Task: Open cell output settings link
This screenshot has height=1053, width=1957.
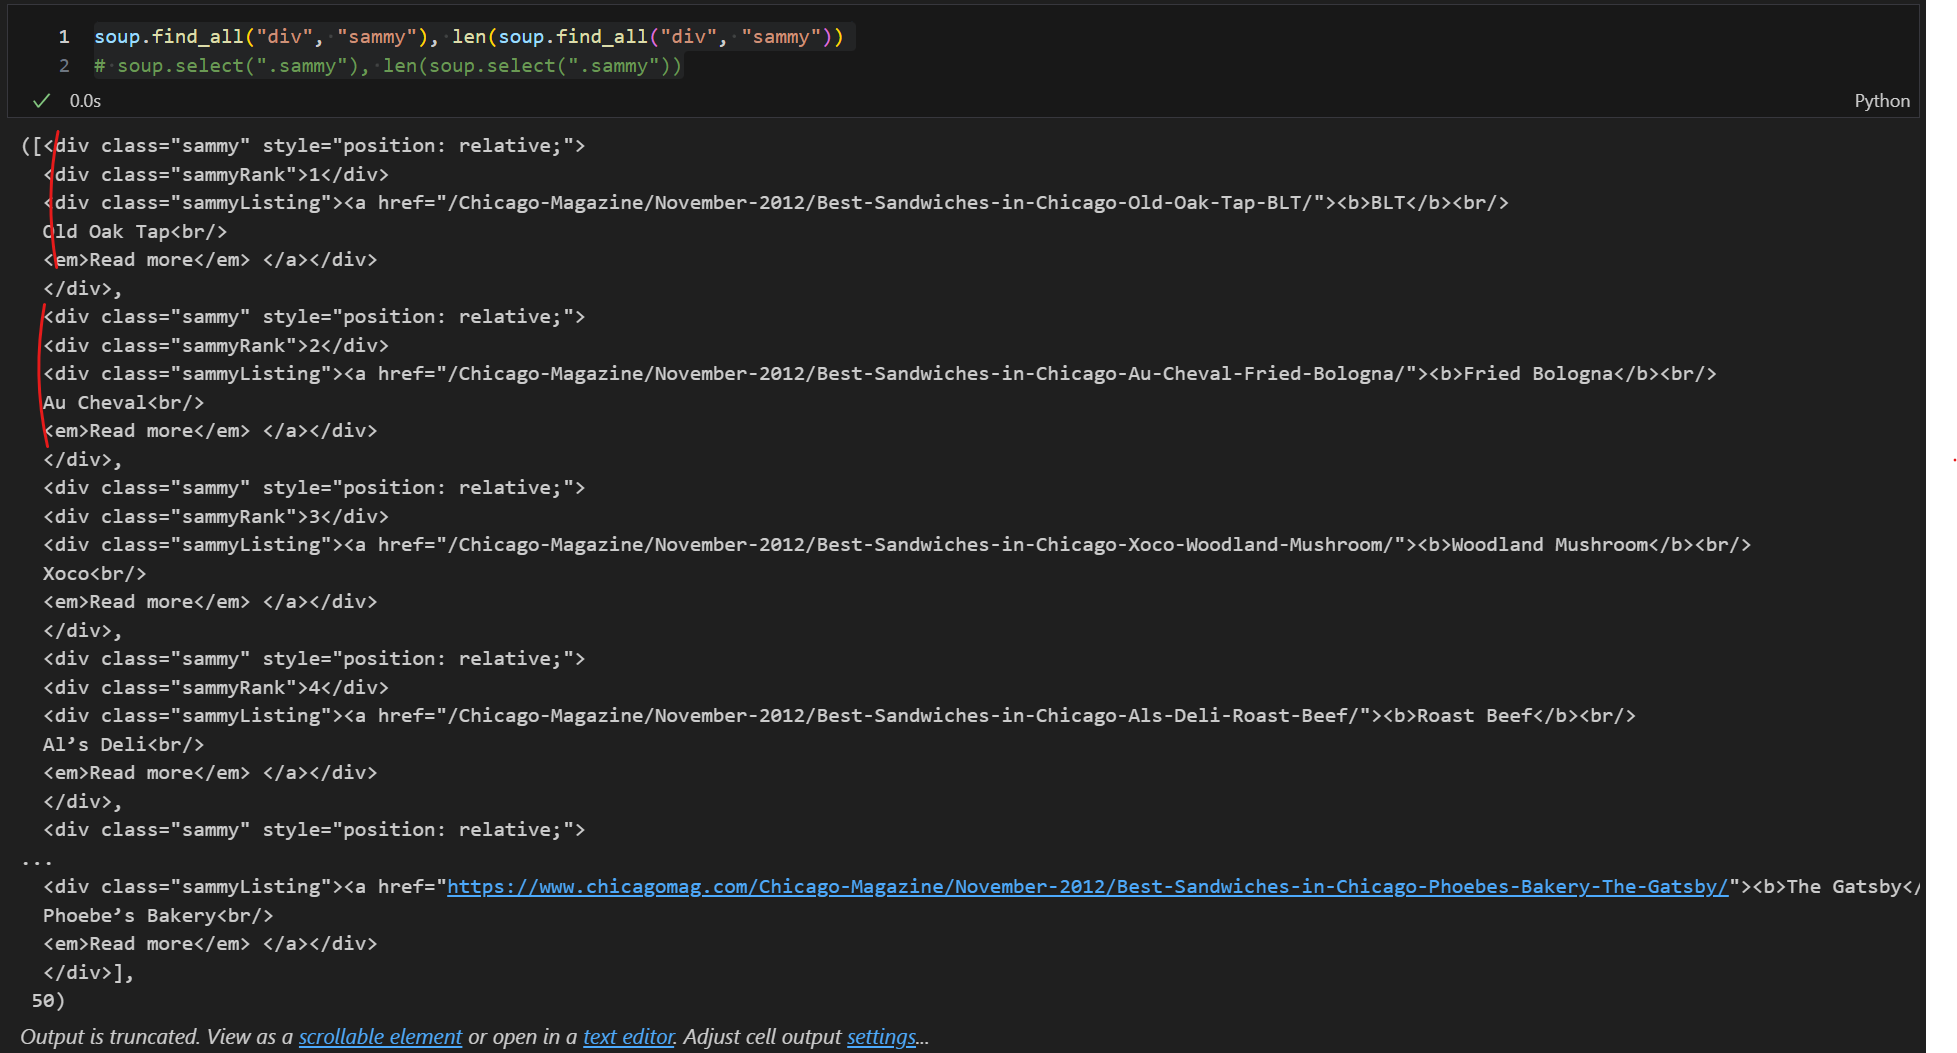Action: pyautogui.click(x=881, y=1037)
